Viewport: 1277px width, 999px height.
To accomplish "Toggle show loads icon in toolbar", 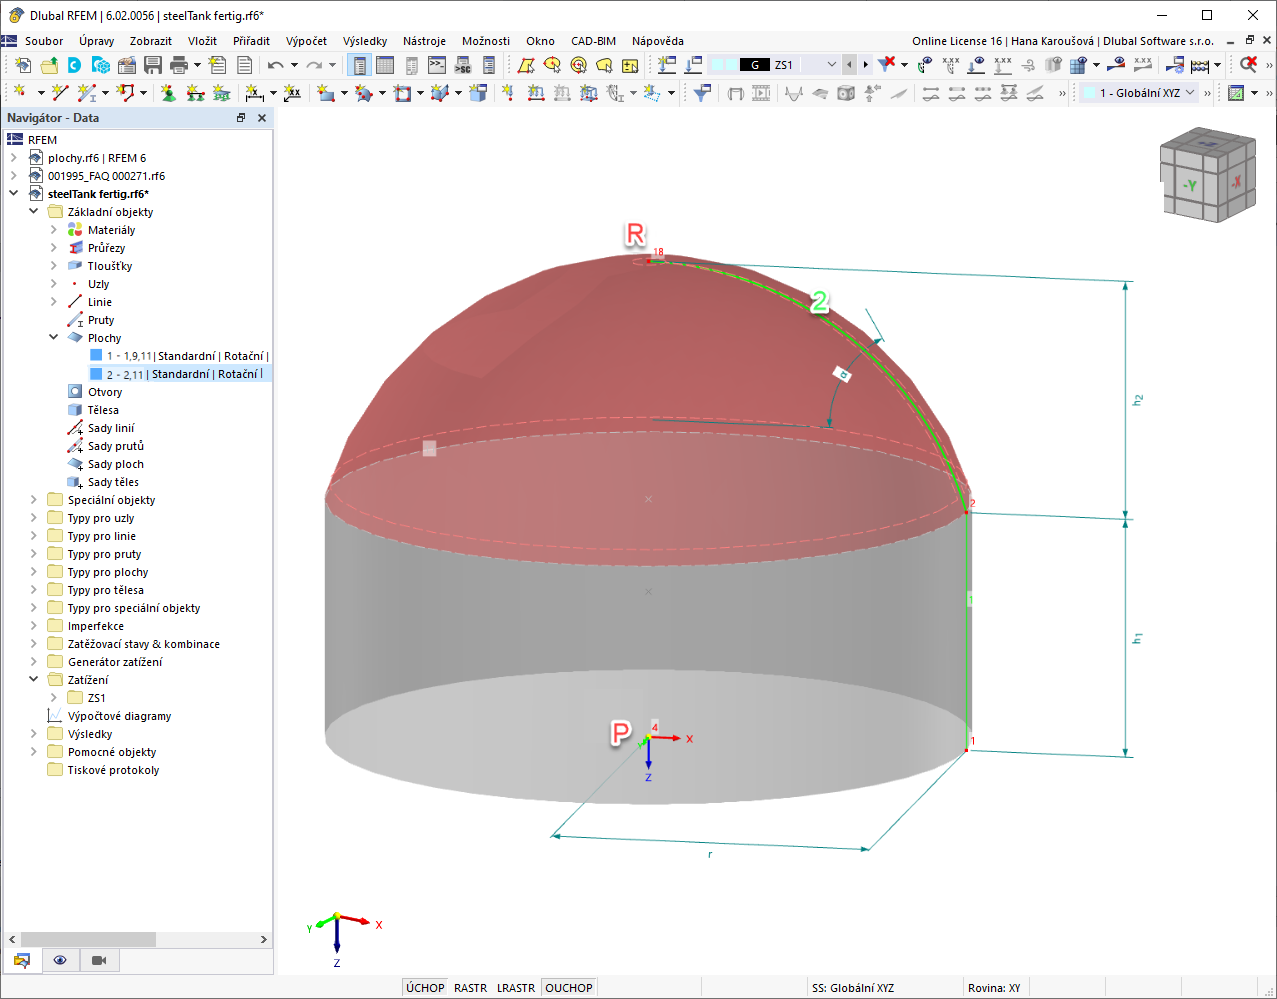I will click(976, 65).
